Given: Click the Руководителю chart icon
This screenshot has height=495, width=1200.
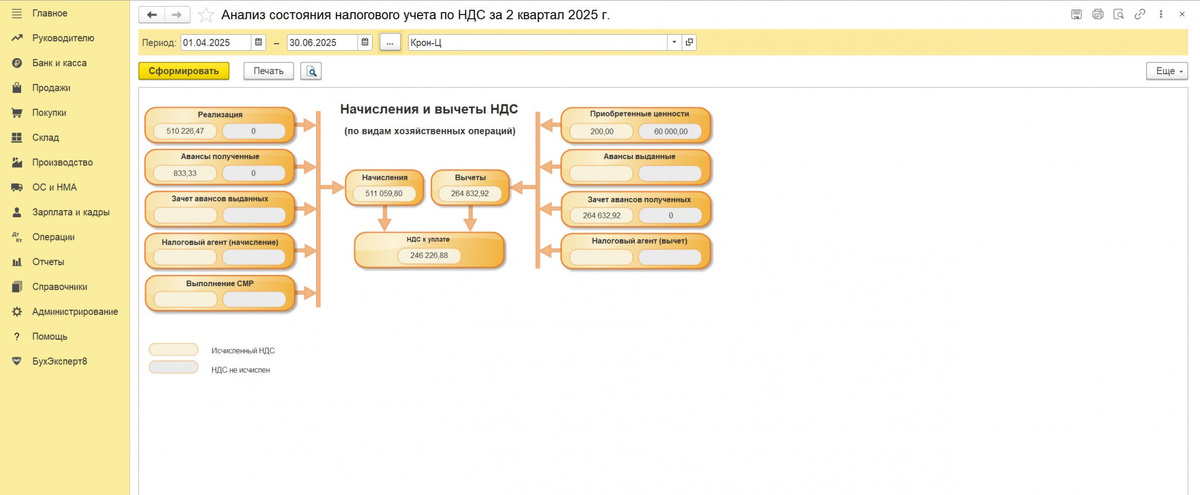Looking at the screenshot, I should [x=16, y=38].
